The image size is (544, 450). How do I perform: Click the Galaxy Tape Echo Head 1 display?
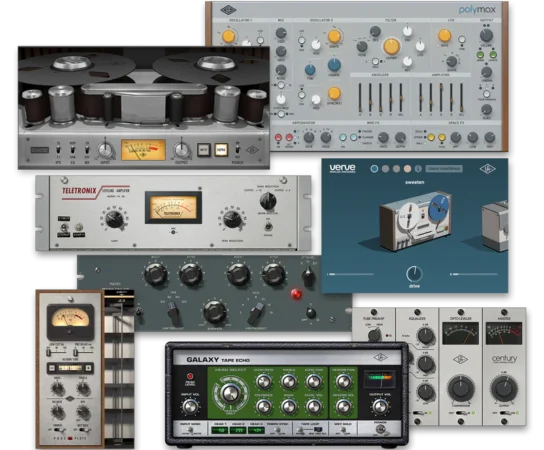click(x=219, y=430)
